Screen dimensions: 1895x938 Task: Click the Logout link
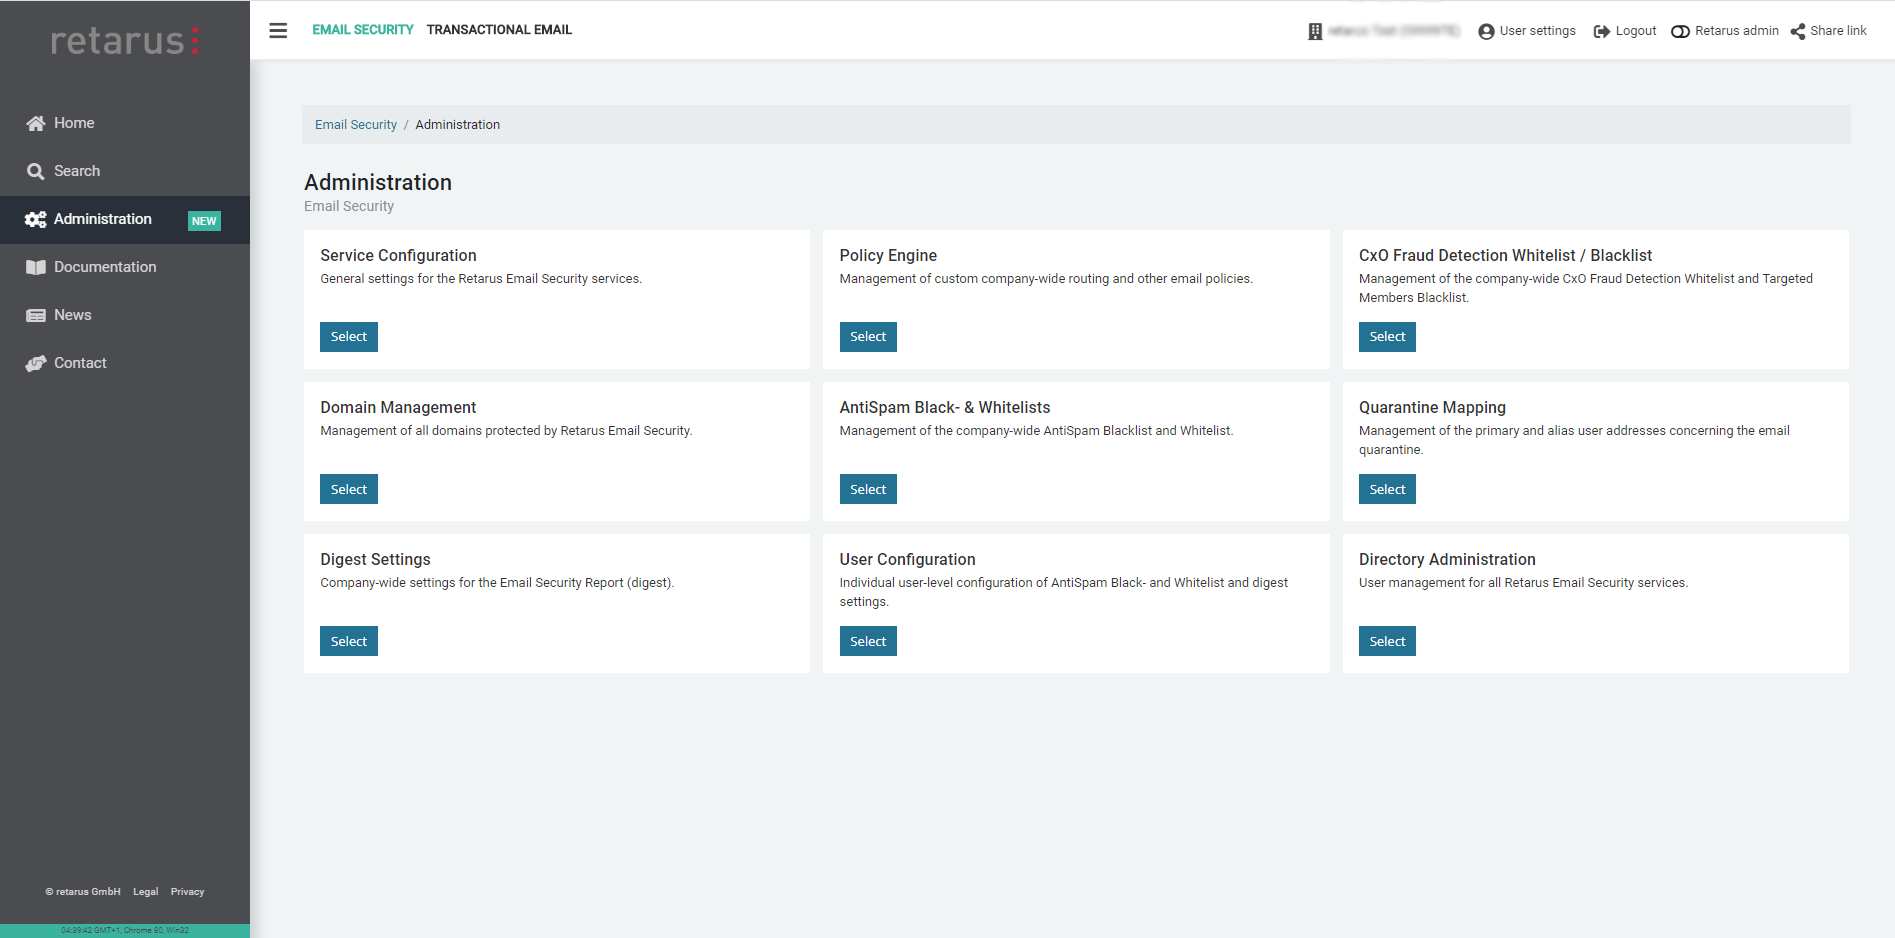1636,31
